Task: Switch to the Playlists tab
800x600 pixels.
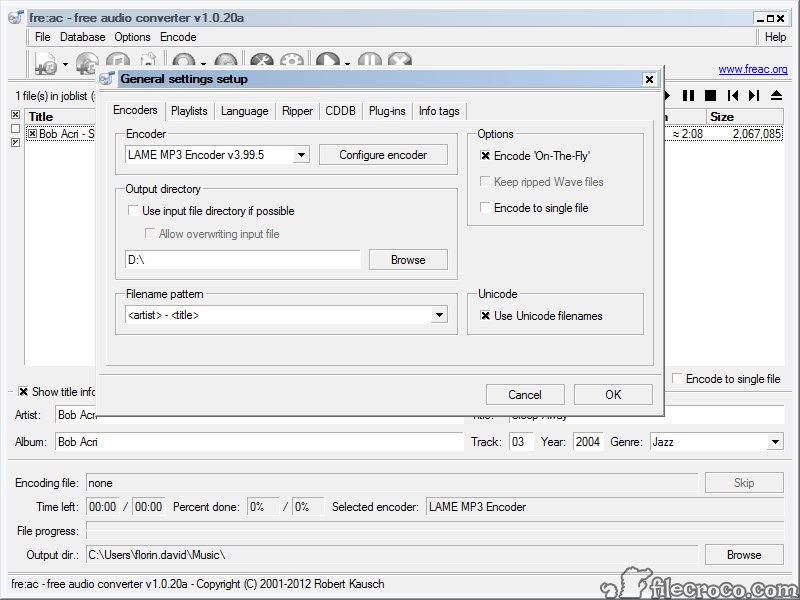Action: (189, 111)
